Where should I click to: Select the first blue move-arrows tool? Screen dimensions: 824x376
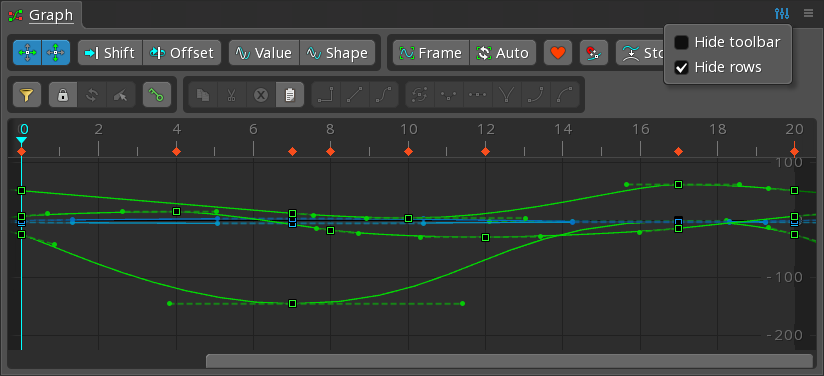pyautogui.click(x=27, y=53)
